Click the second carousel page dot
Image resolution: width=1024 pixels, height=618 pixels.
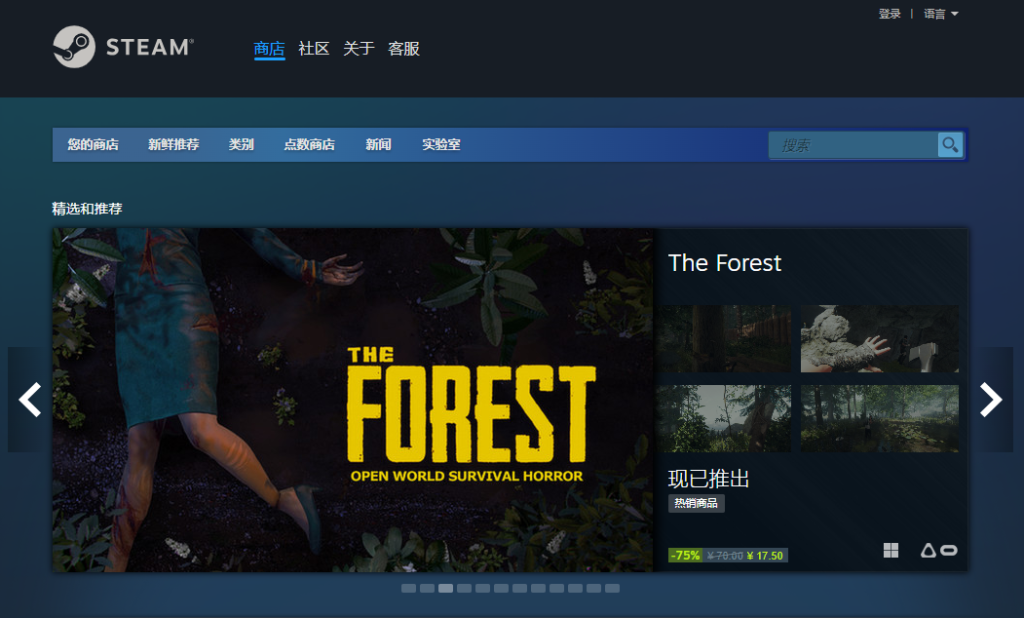pos(427,589)
